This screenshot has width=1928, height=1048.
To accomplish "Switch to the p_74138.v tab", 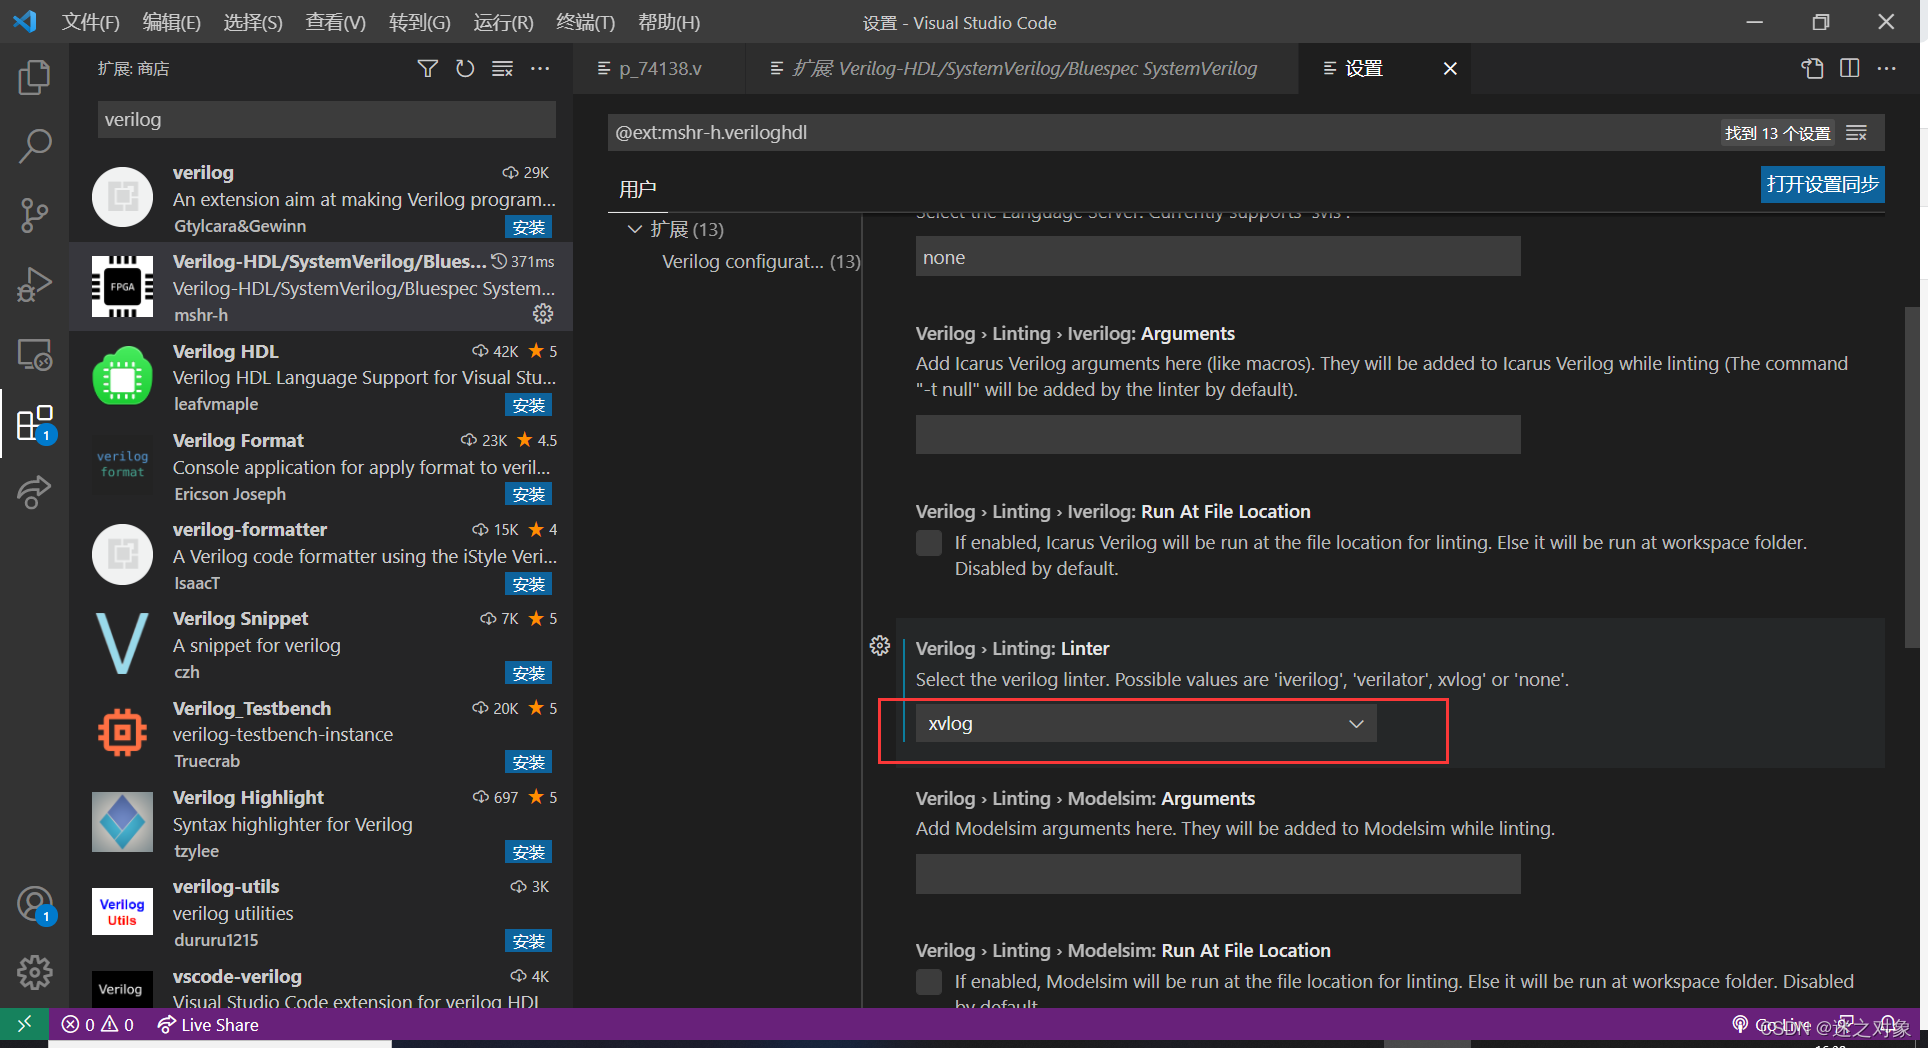I will [659, 68].
